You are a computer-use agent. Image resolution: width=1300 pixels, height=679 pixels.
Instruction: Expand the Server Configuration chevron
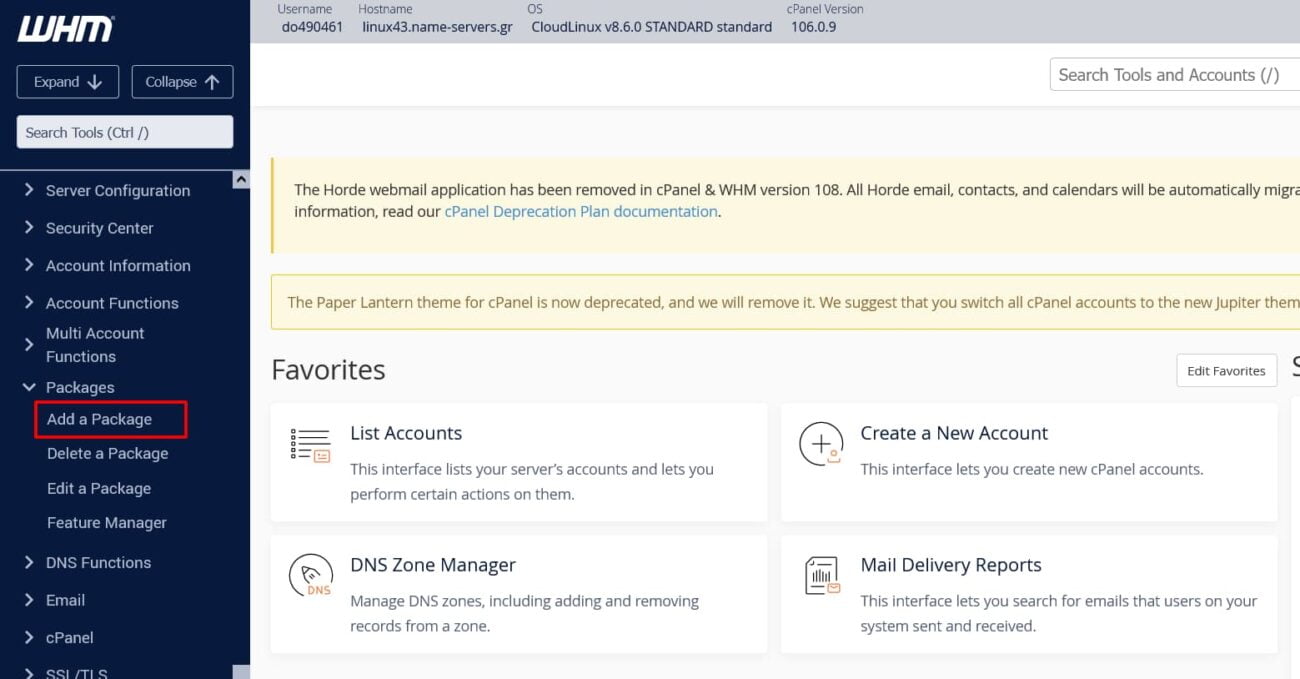pyautogui.click(x=28, y=190)
